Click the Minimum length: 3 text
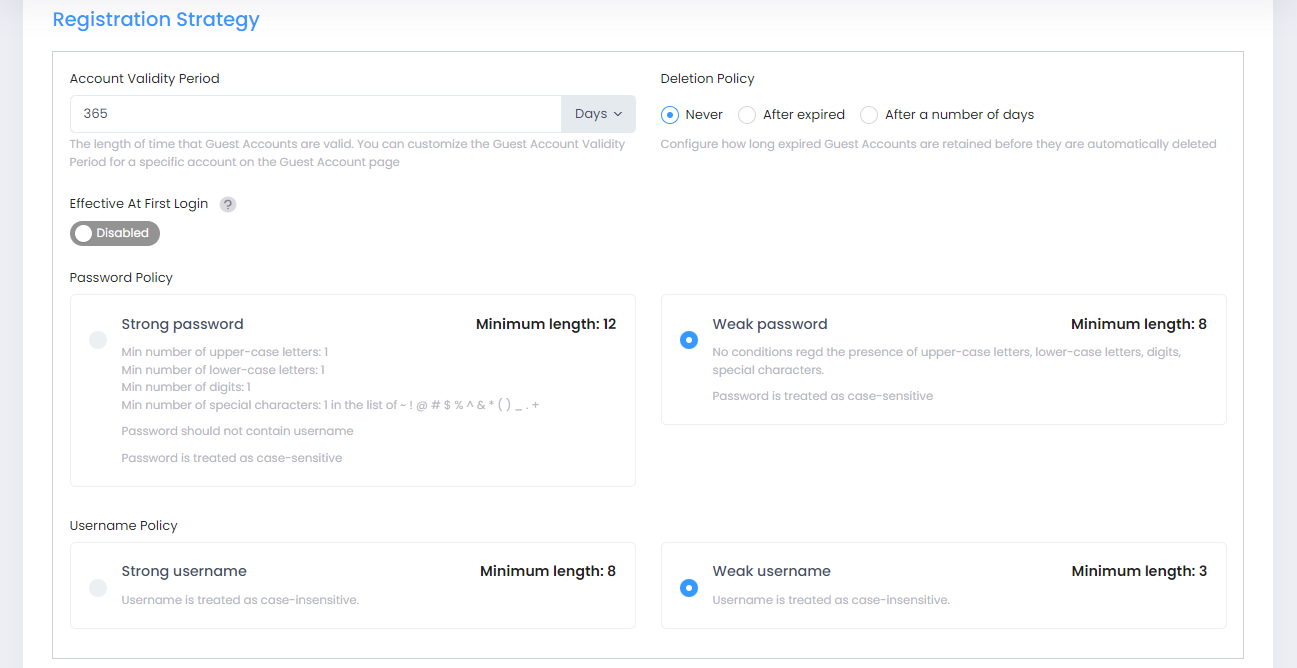The image size is (1297, 668). 1139,571
